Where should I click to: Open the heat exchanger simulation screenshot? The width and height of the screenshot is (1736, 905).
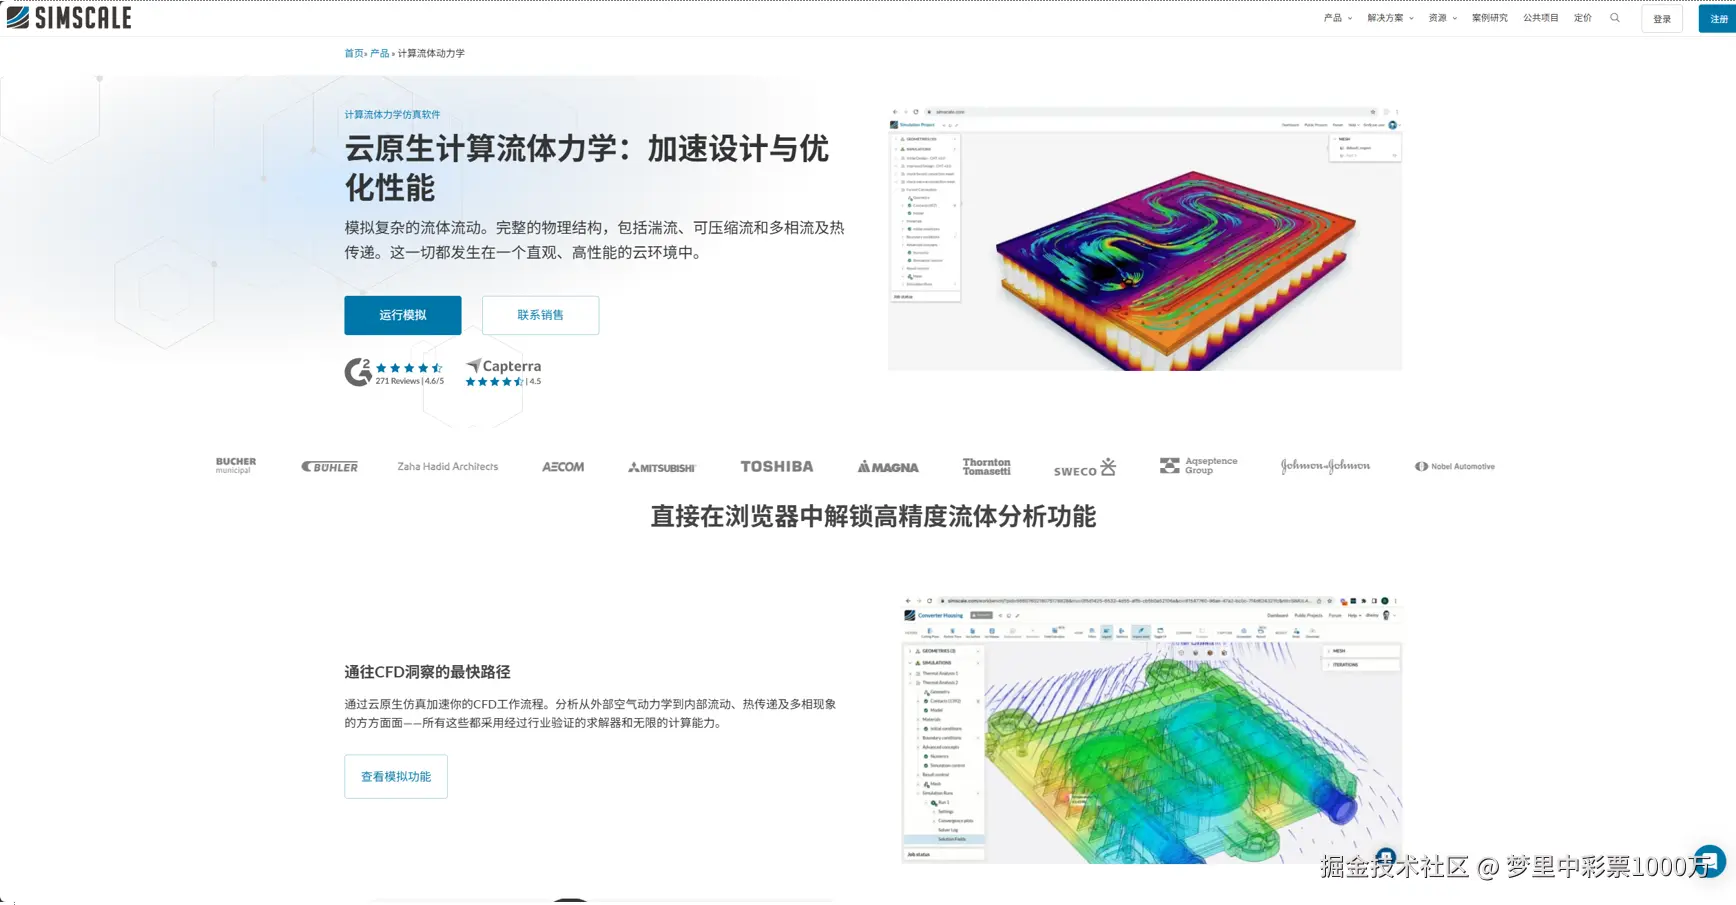1144,238
